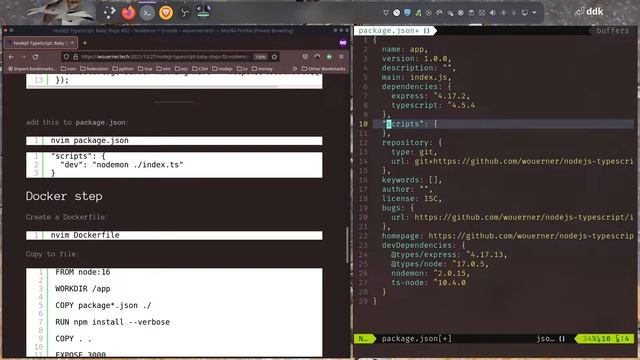Place cursor on 'devDependencies: {' line
Image resolution: width=640 pixels, height=360 pixels.
coord(424,245)
